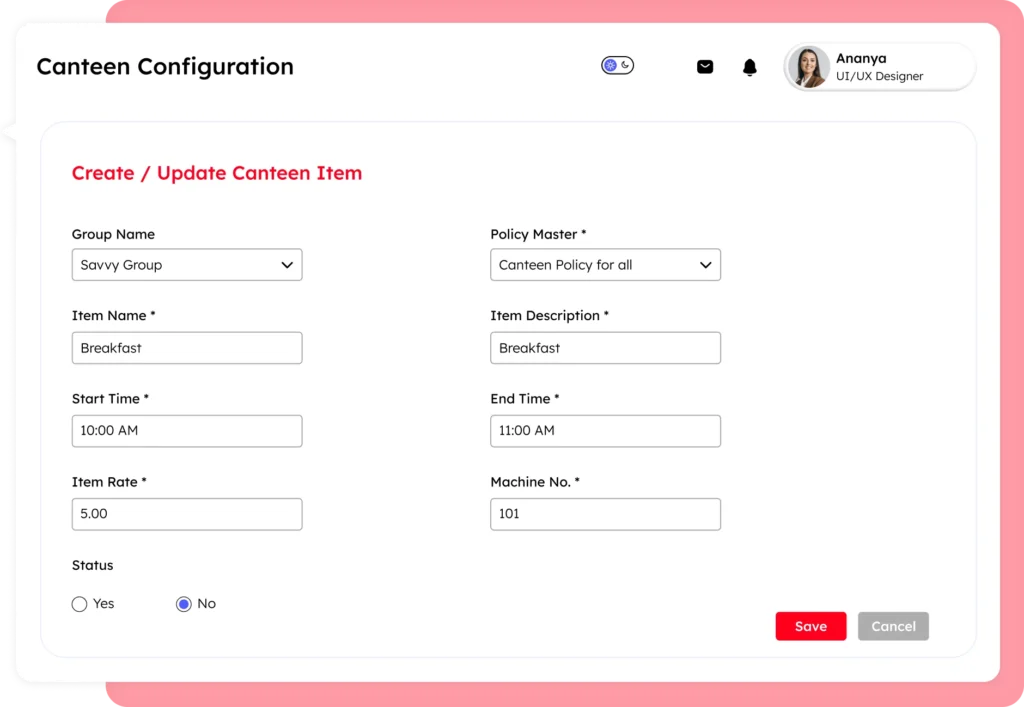Viewport: 1024px width, 707px height.
Task: Click the Item Description label
Action: [549, 316]
